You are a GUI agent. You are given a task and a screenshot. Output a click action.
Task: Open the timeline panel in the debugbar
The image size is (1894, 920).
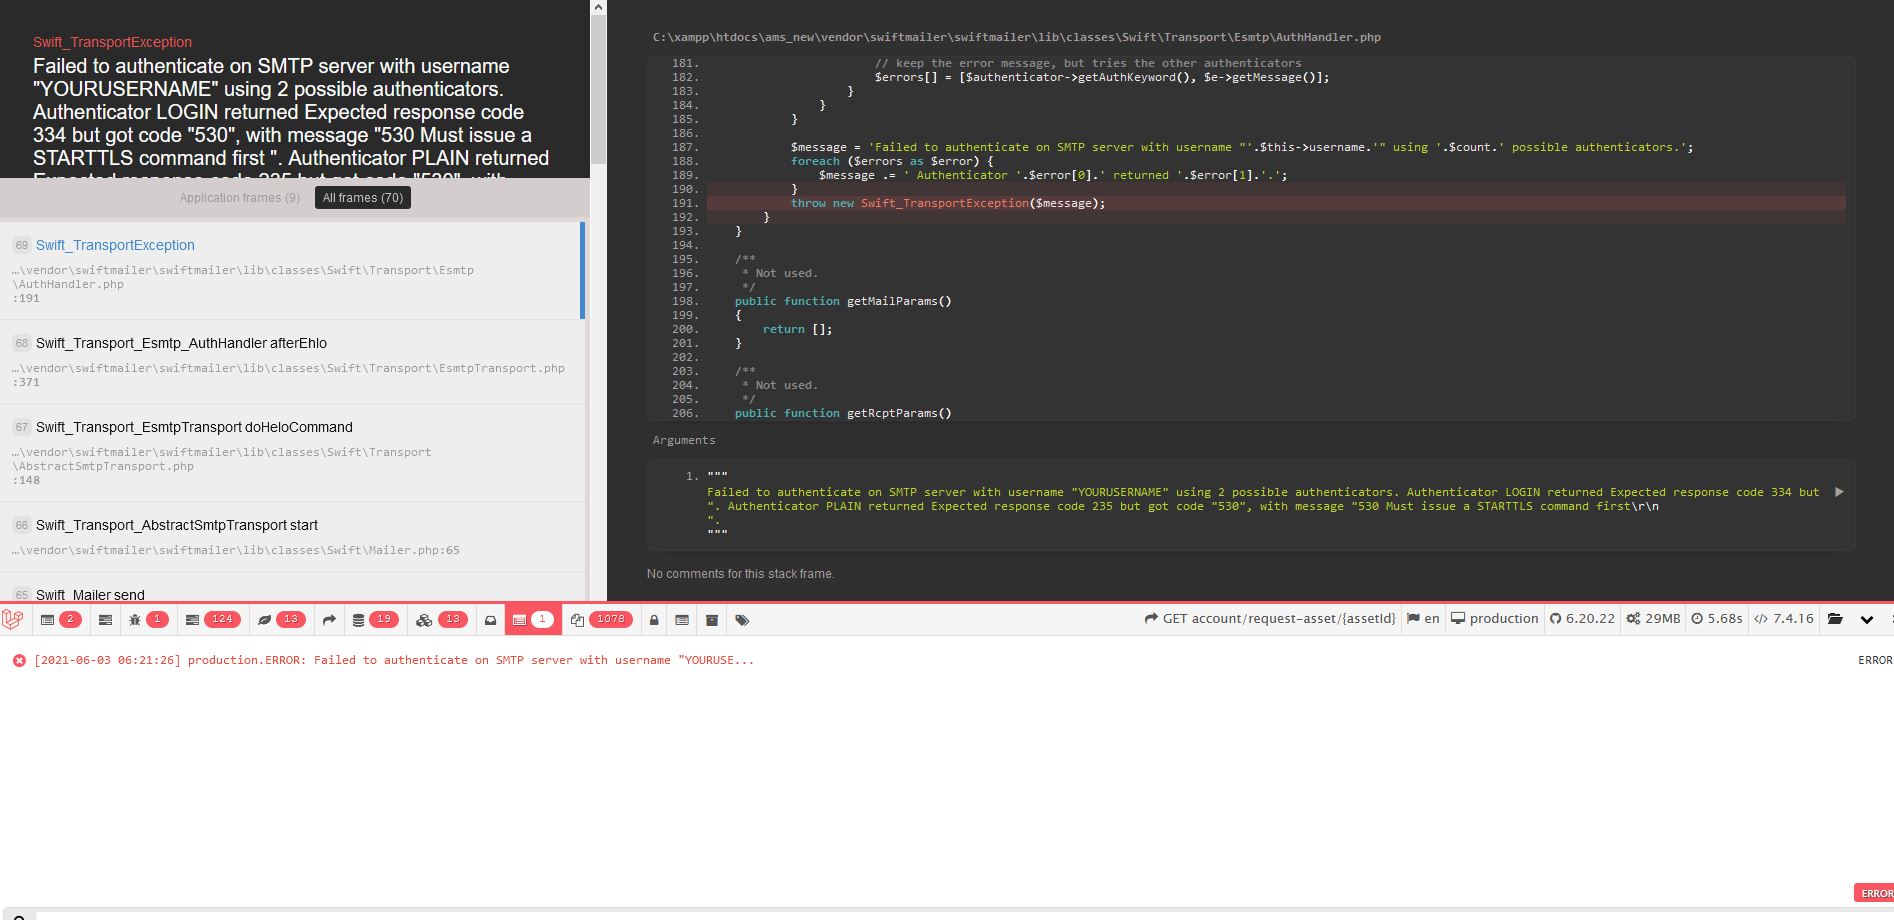pos(105,620)
